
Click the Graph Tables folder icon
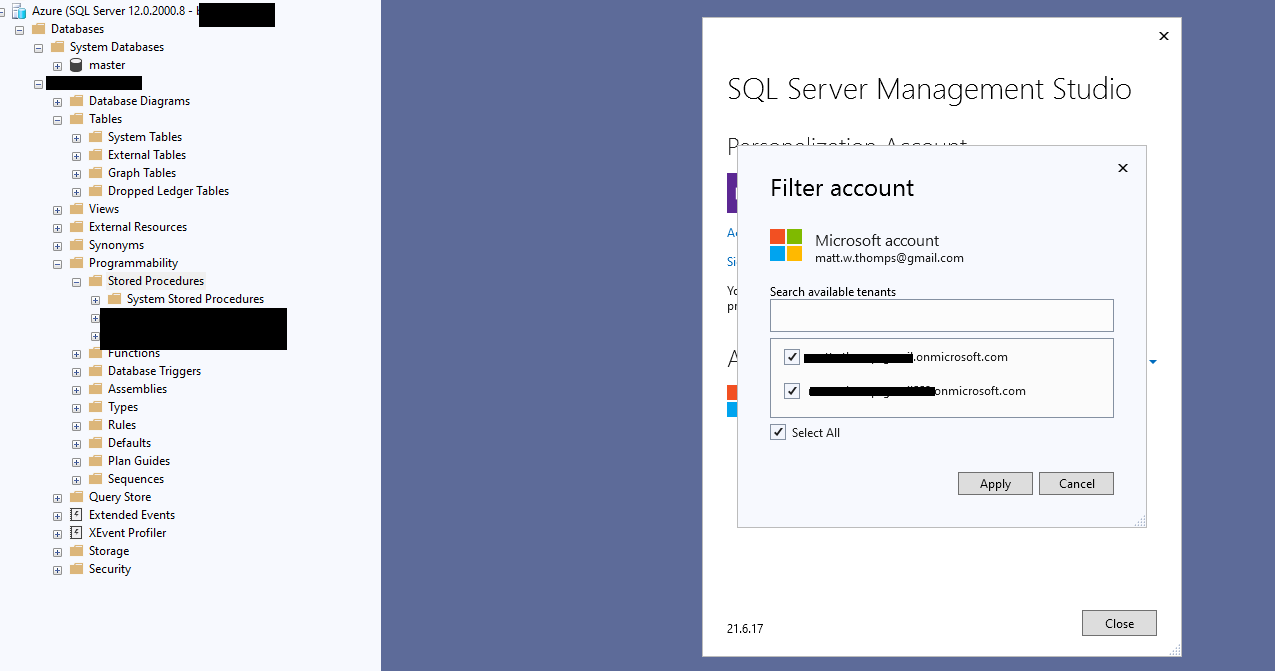click(95, 173)
